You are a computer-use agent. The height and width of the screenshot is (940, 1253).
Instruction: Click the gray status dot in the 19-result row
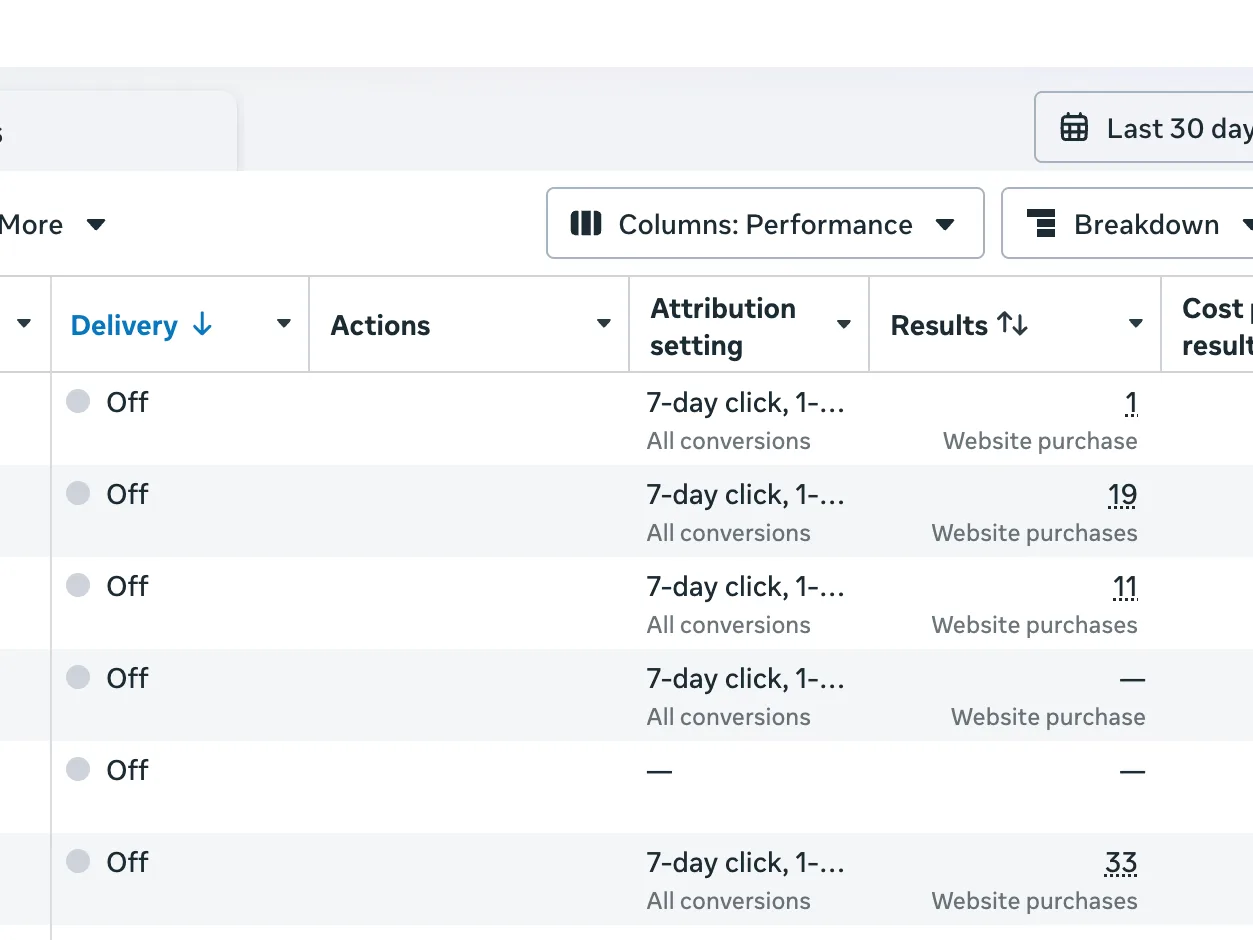pos(78,493)
